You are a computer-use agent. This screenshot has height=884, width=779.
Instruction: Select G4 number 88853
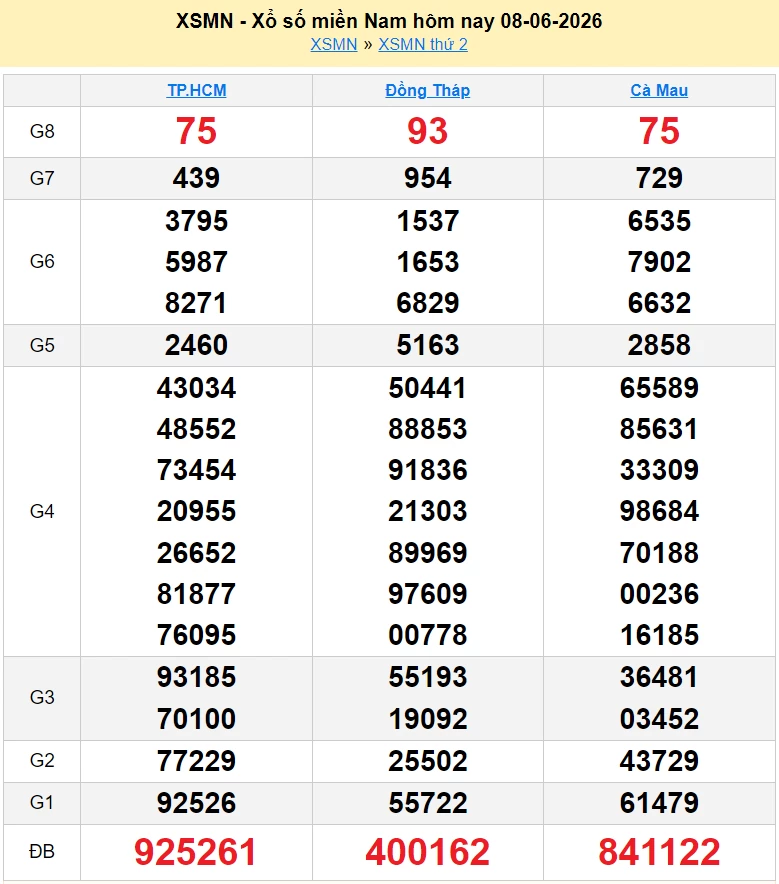click(427, 429)
